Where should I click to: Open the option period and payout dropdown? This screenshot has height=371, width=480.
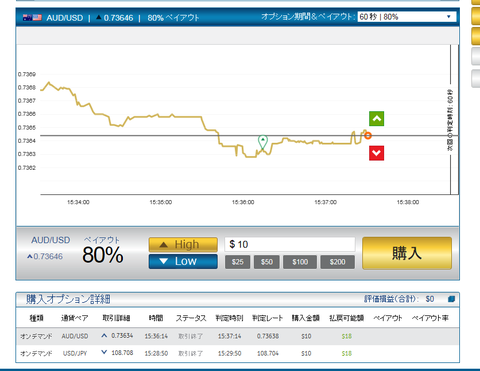pos(407,17)
